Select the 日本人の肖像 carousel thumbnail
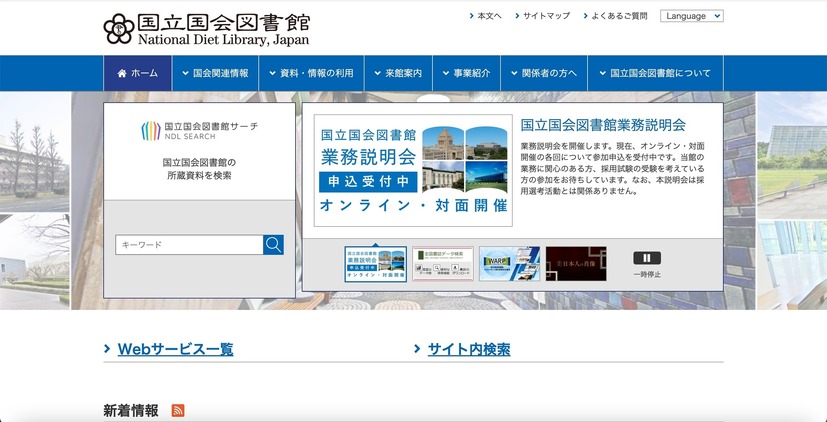Image resolution: width=827 pixels, height=422 pixels. click(x=576, y=264)
